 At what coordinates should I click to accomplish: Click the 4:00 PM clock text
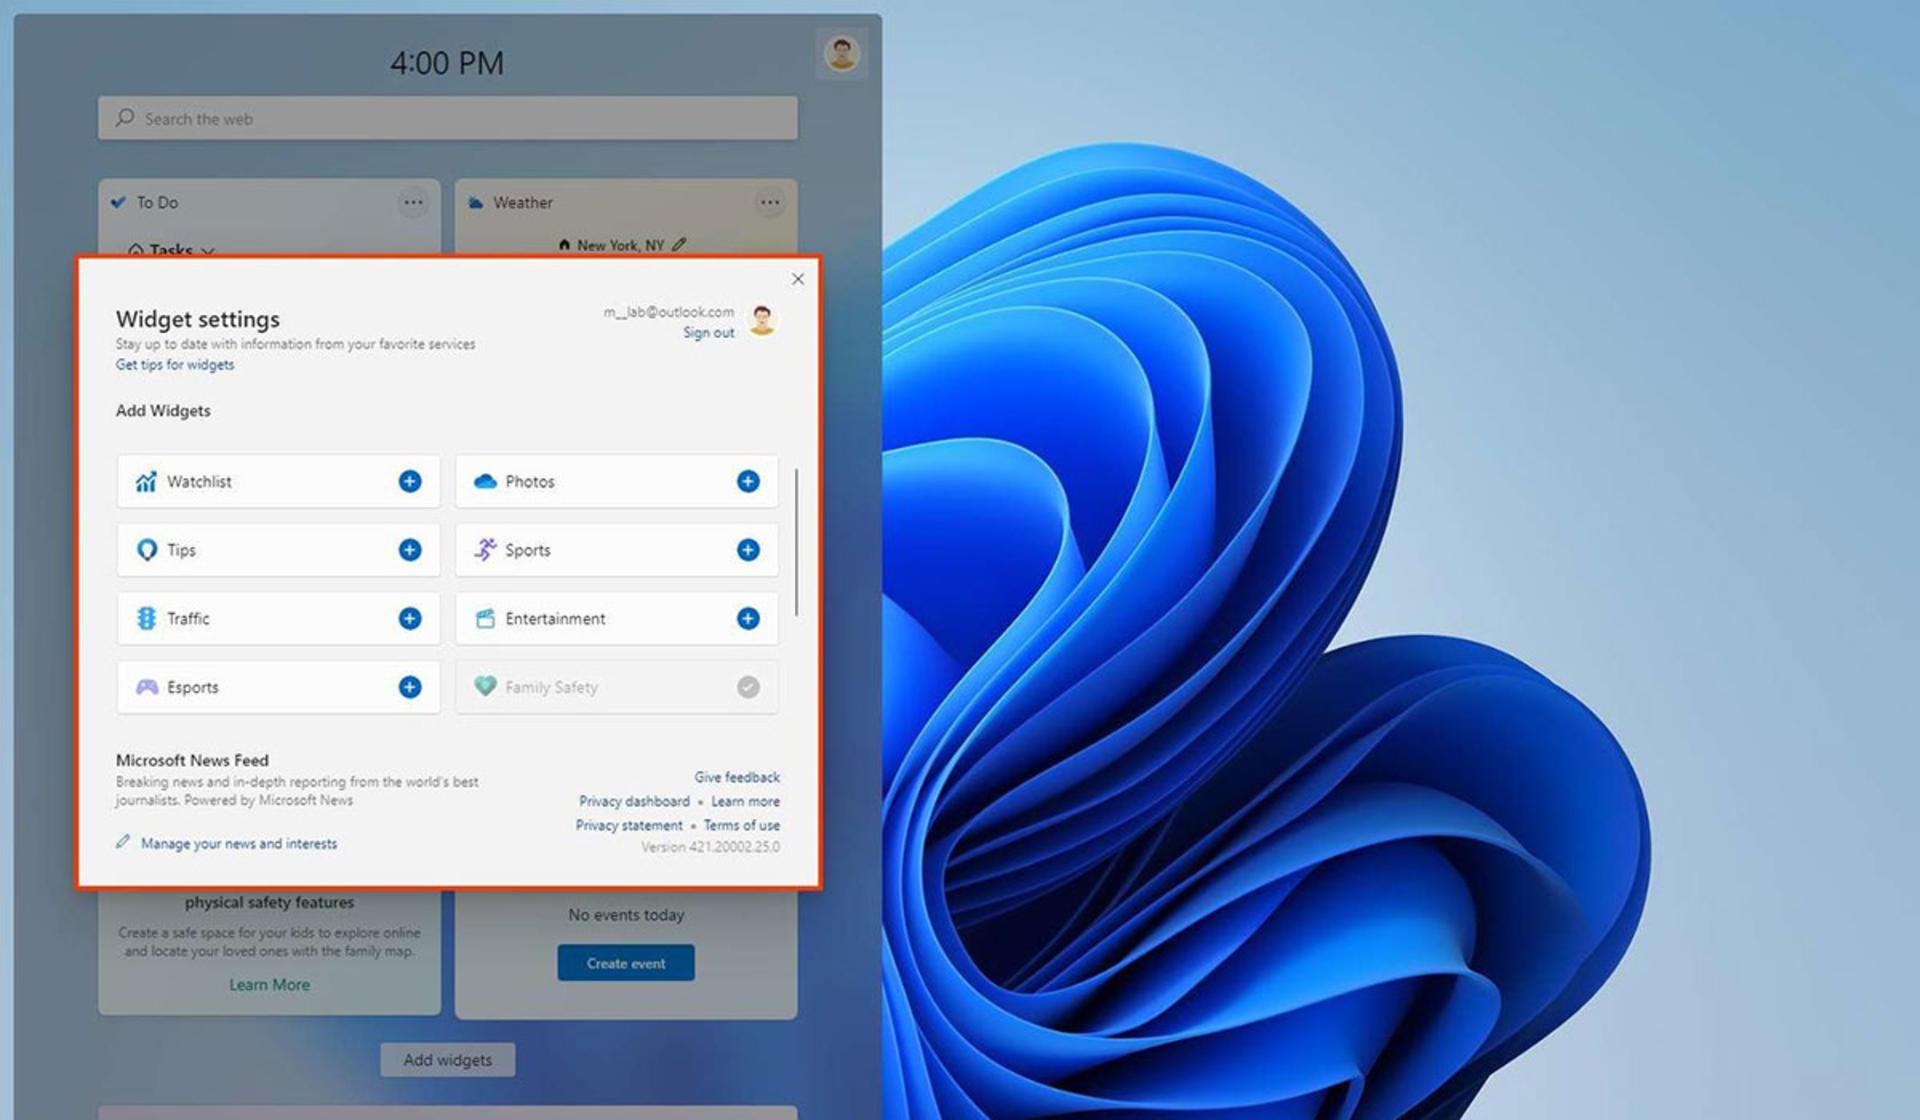(447, 63)
